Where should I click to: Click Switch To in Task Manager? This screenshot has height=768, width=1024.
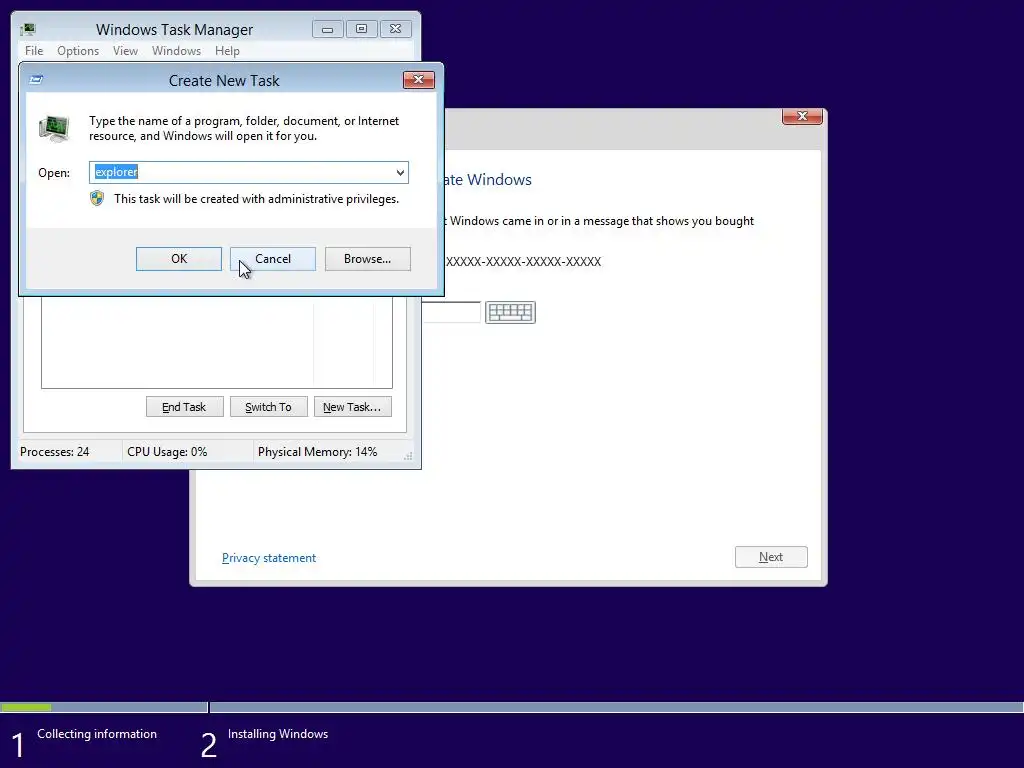268,407
